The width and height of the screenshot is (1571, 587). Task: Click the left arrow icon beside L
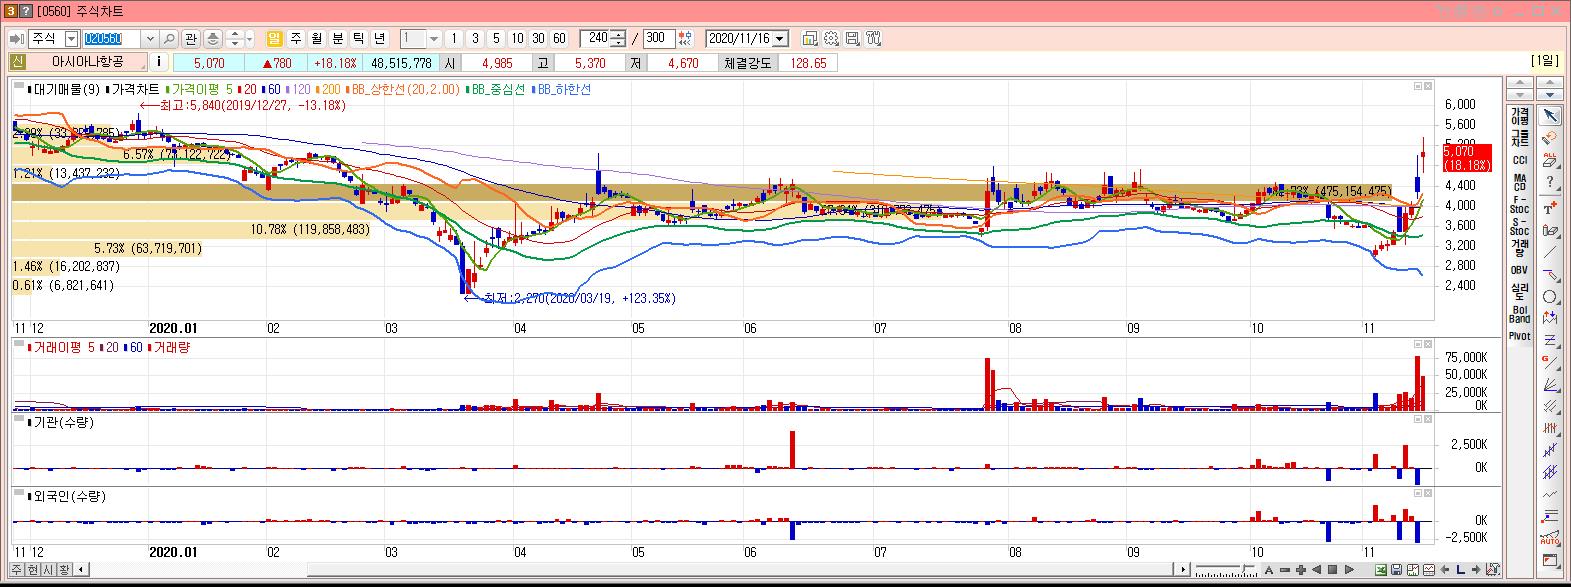click(x=1445, y=570)
